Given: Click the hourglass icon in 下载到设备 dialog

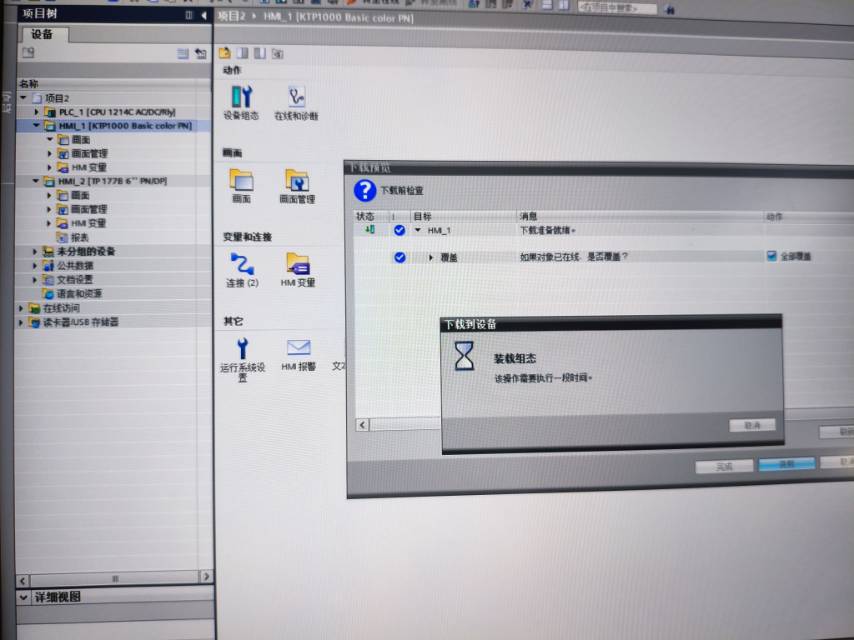Looking at the screenshot, I should click(464, 356).
